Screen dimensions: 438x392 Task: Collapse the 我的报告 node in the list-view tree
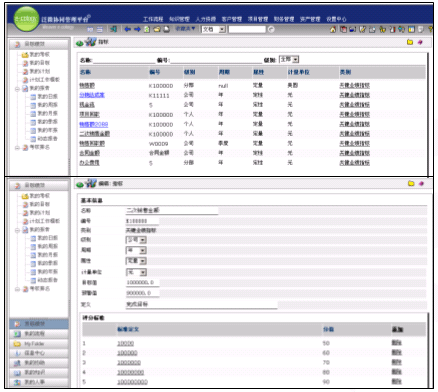pyautogui.click(x=17, y=89)
